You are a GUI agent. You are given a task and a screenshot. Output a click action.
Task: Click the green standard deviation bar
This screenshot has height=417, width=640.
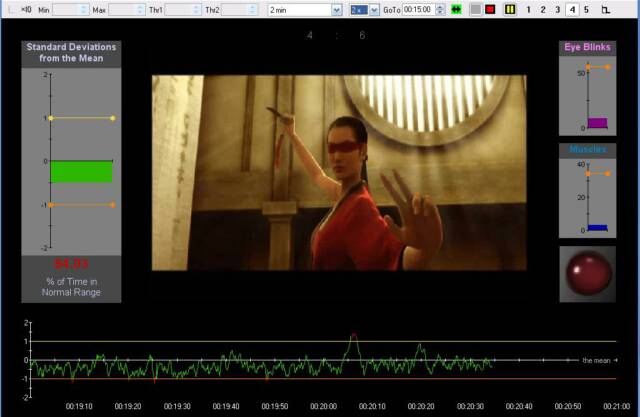[x=81, y=172]
